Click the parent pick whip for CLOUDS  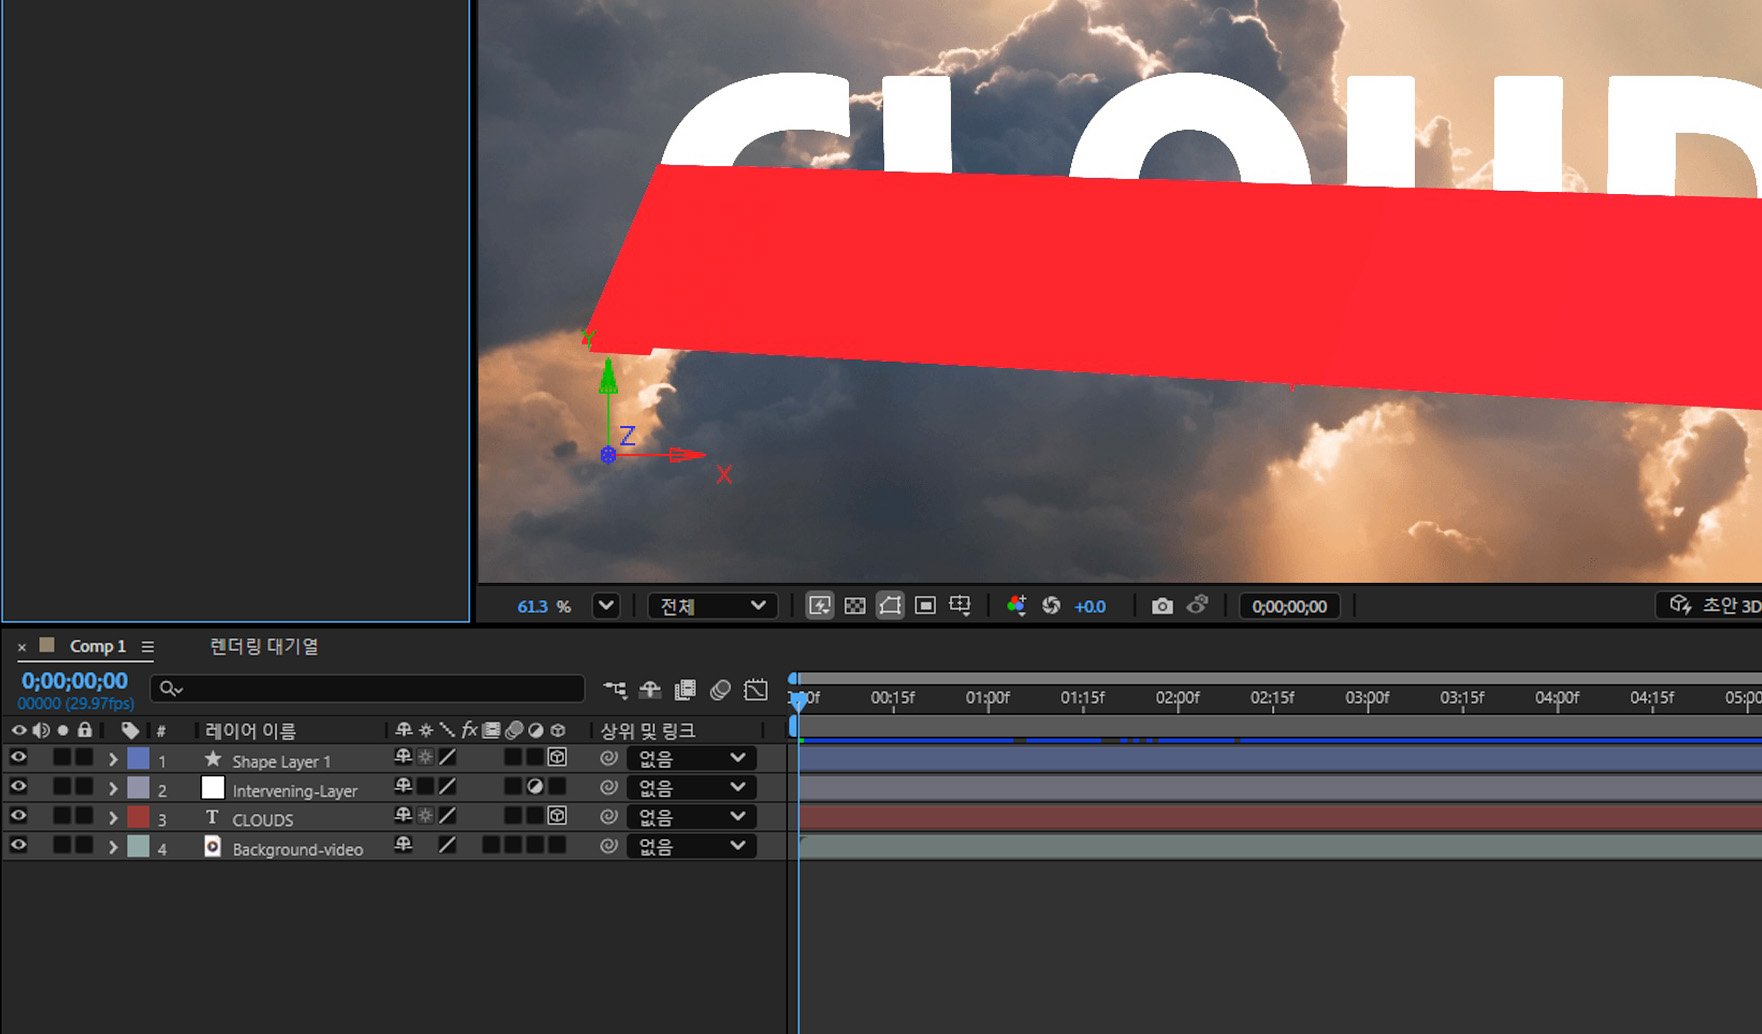click(x=608, y=817)
